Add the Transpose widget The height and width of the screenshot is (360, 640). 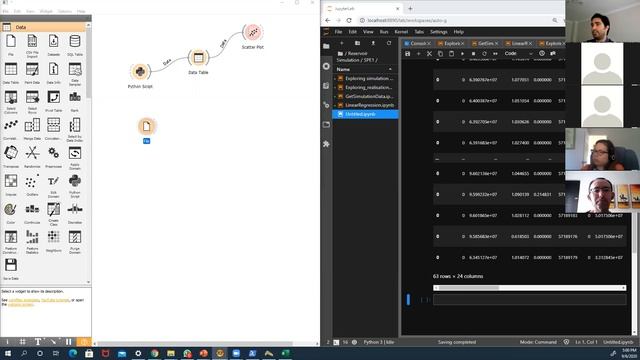pyautogui.click(x=11, y=157)
